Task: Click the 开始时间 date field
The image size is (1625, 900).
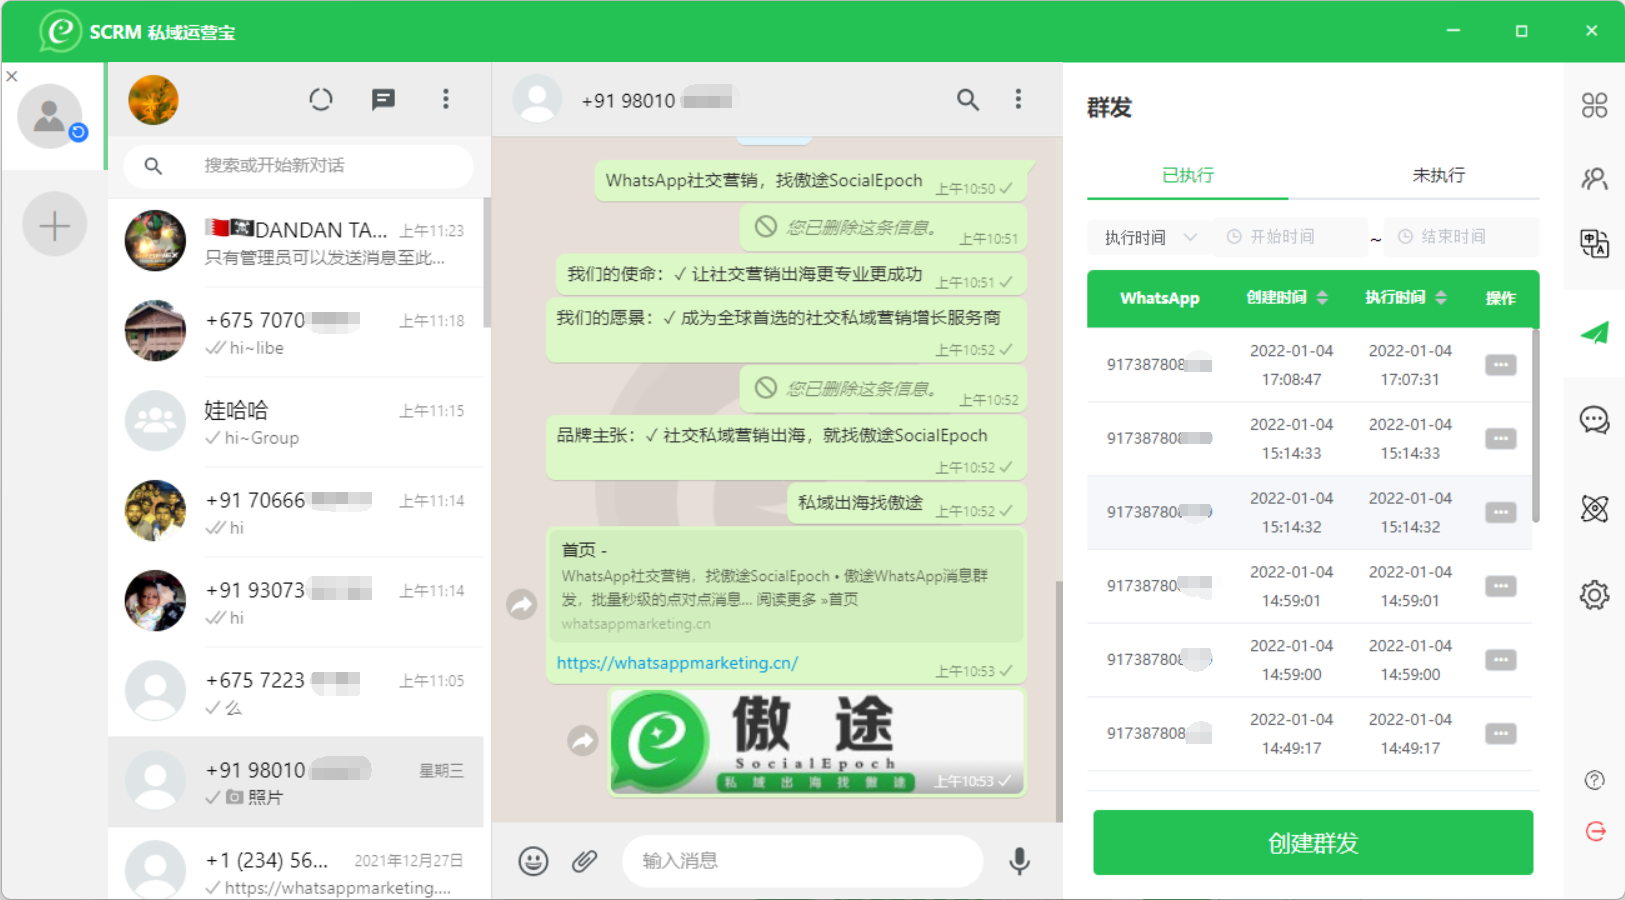Action: click(1289, 237)
